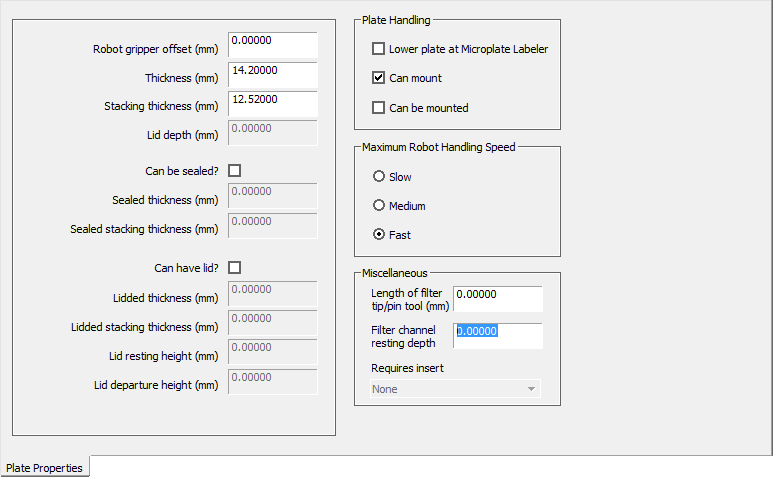The height and width of the screenshot is (477, 773).
Task: Open the Requires insert dropdown
Action: [x=455, y=389]
